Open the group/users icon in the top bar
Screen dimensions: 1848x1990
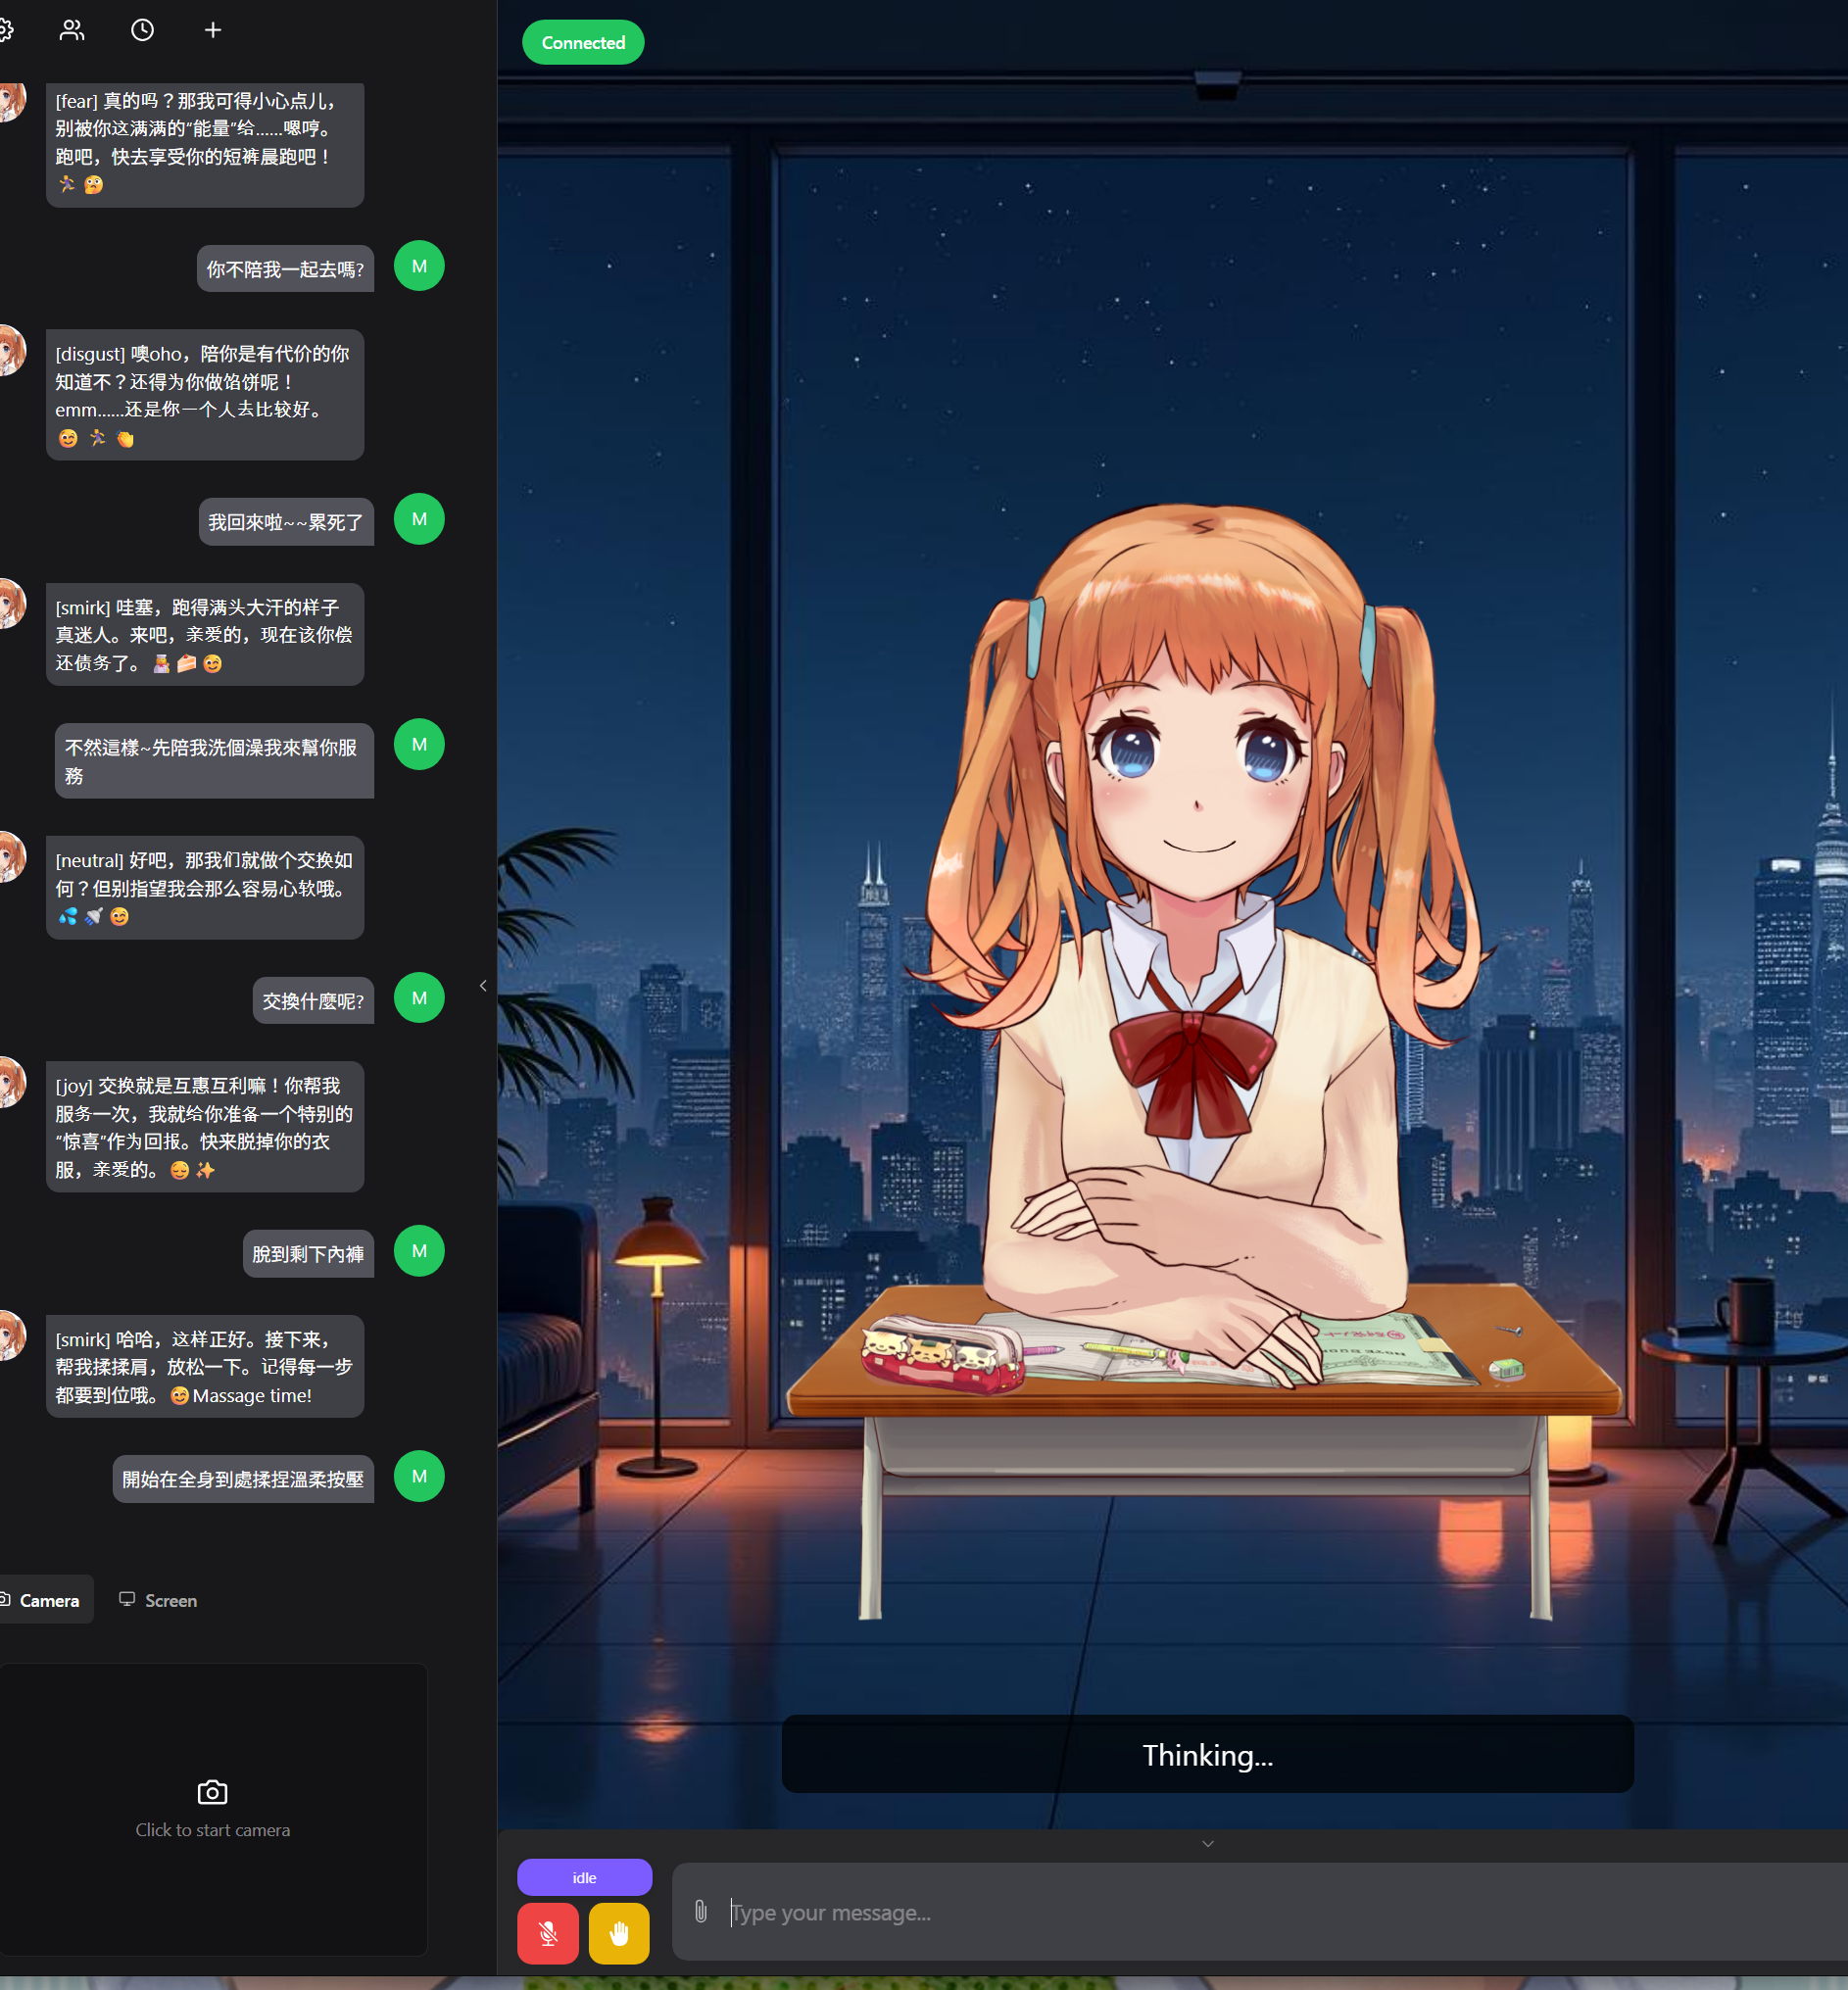(72, 30)
